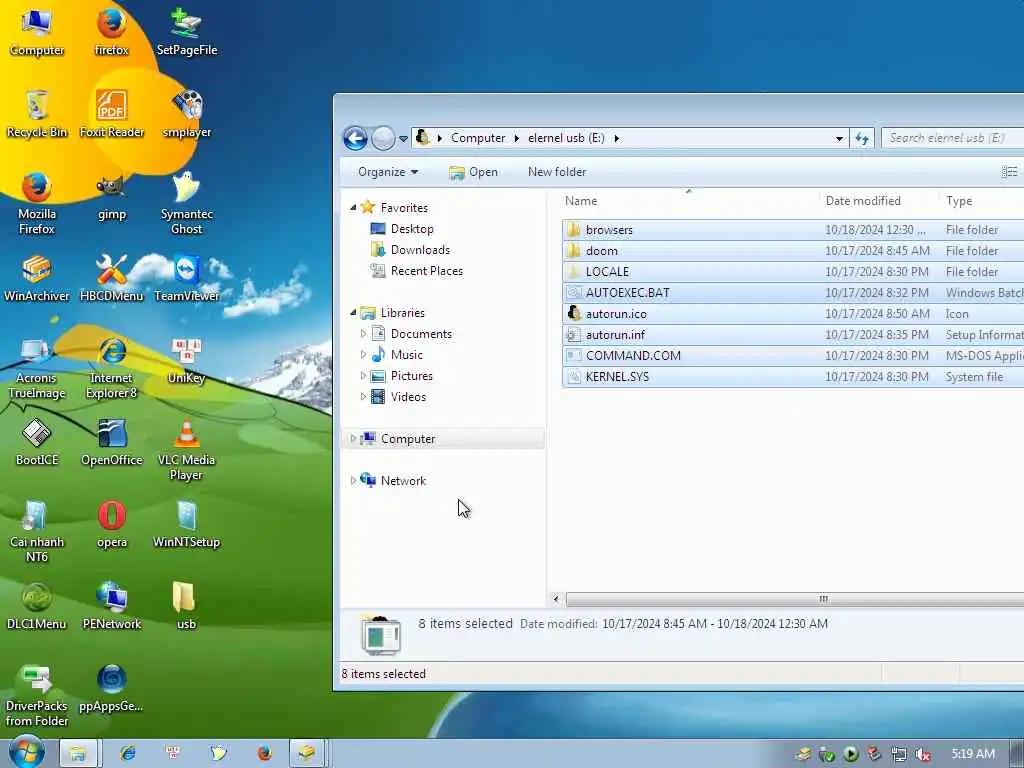The image size is (1024, 768).
Task: Open VLC Media Player icon
Action: (x=187, y=449)
